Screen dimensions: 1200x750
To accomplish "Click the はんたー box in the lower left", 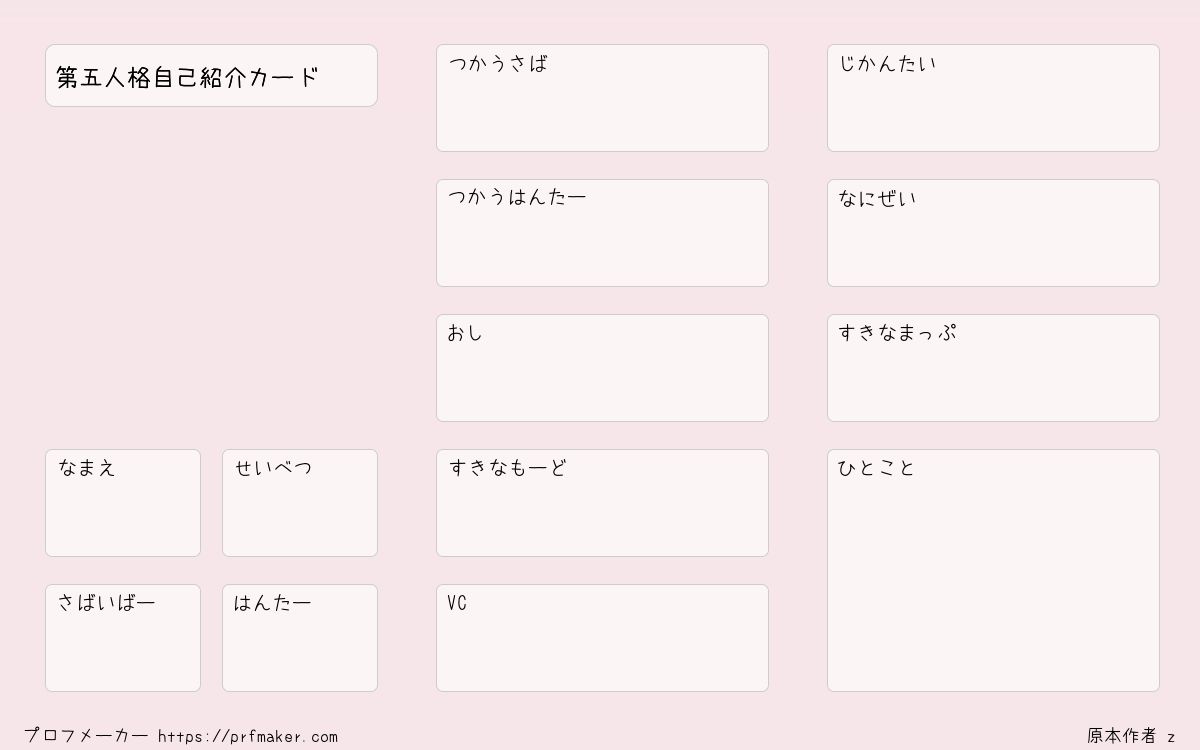I will pos(300,638).
